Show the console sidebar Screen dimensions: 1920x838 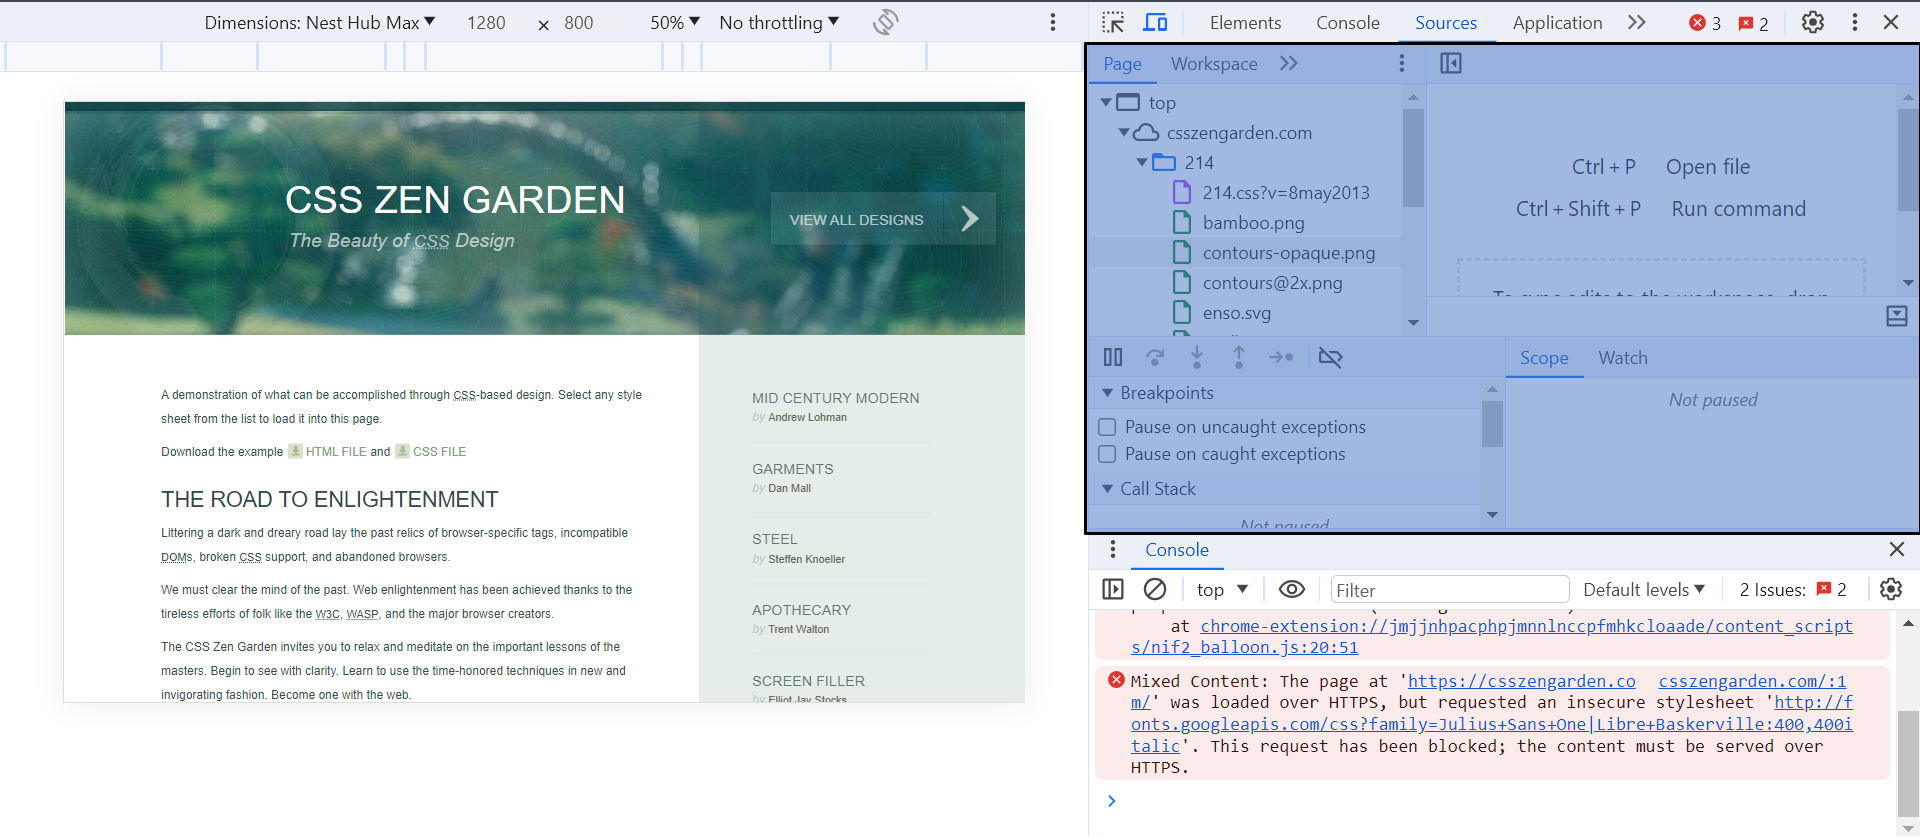[x=1113, y=589]
